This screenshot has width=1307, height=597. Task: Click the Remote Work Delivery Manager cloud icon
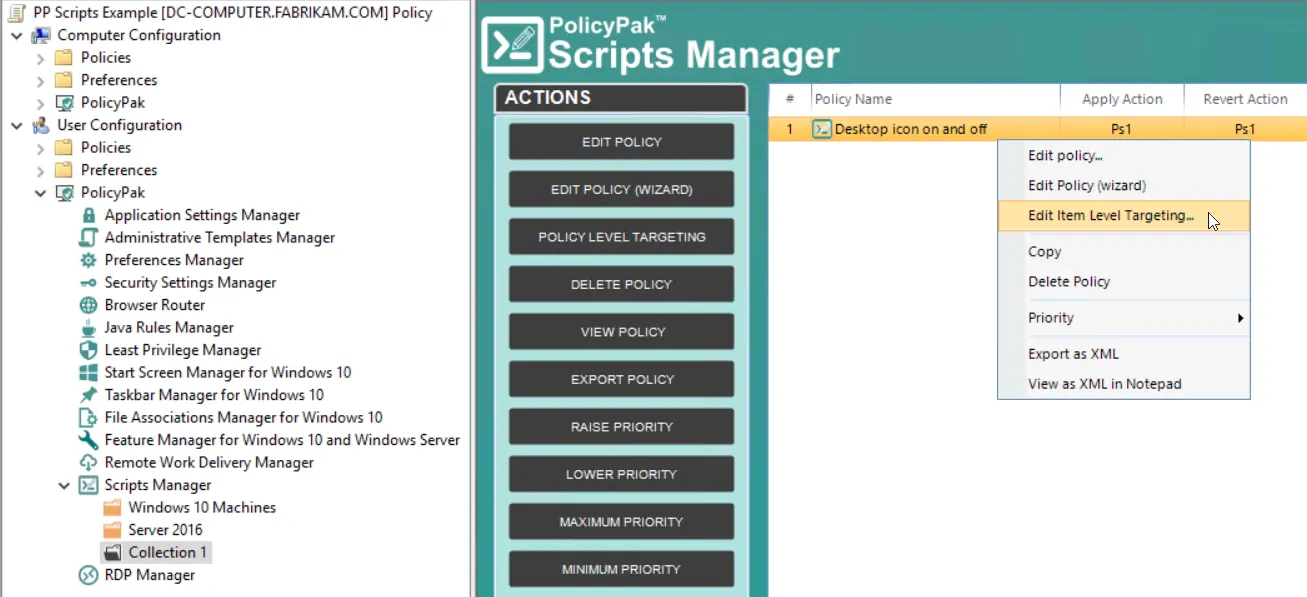pyautogui.click(x=88, y=463)
